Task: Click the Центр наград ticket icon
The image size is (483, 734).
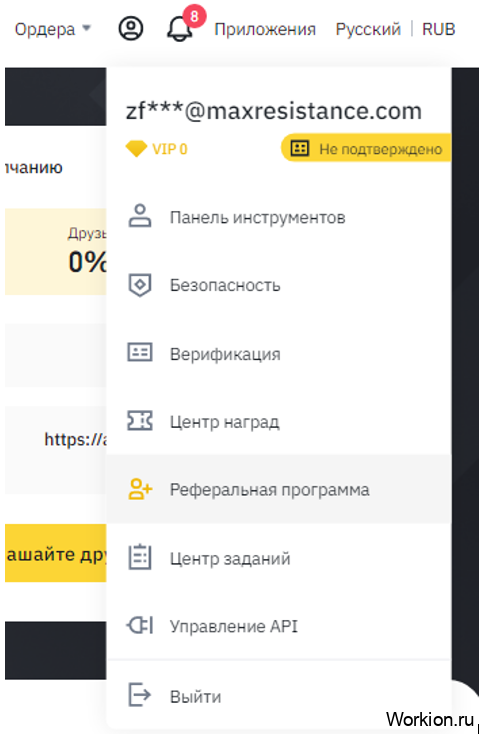Action: click(140, 420)
